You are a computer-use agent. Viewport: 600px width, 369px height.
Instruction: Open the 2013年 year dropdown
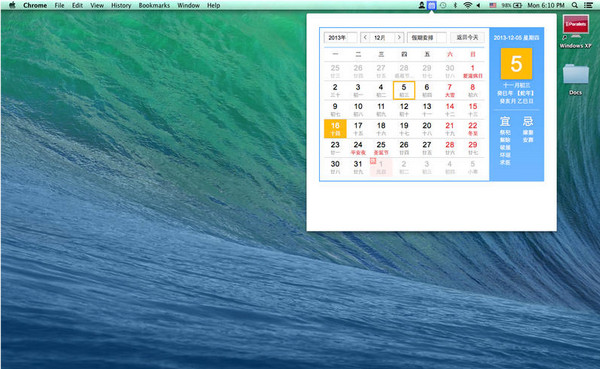pos(341,38)
